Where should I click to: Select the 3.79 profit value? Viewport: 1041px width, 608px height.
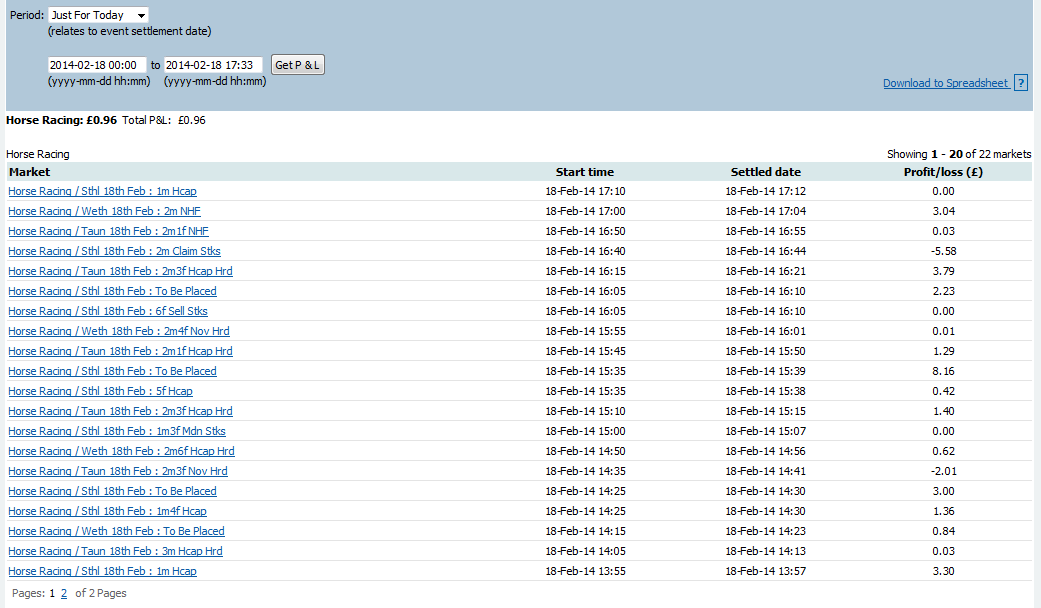click(x=943, y=271)
